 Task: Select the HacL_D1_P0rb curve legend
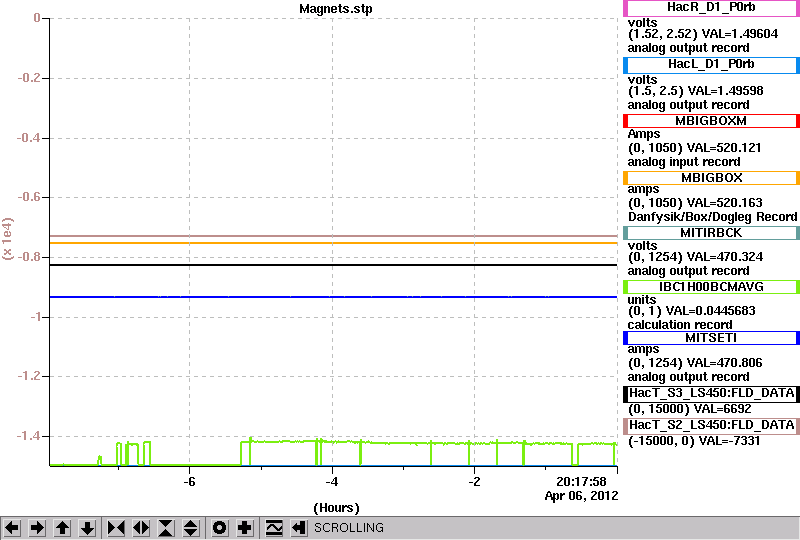click(711, 64)
